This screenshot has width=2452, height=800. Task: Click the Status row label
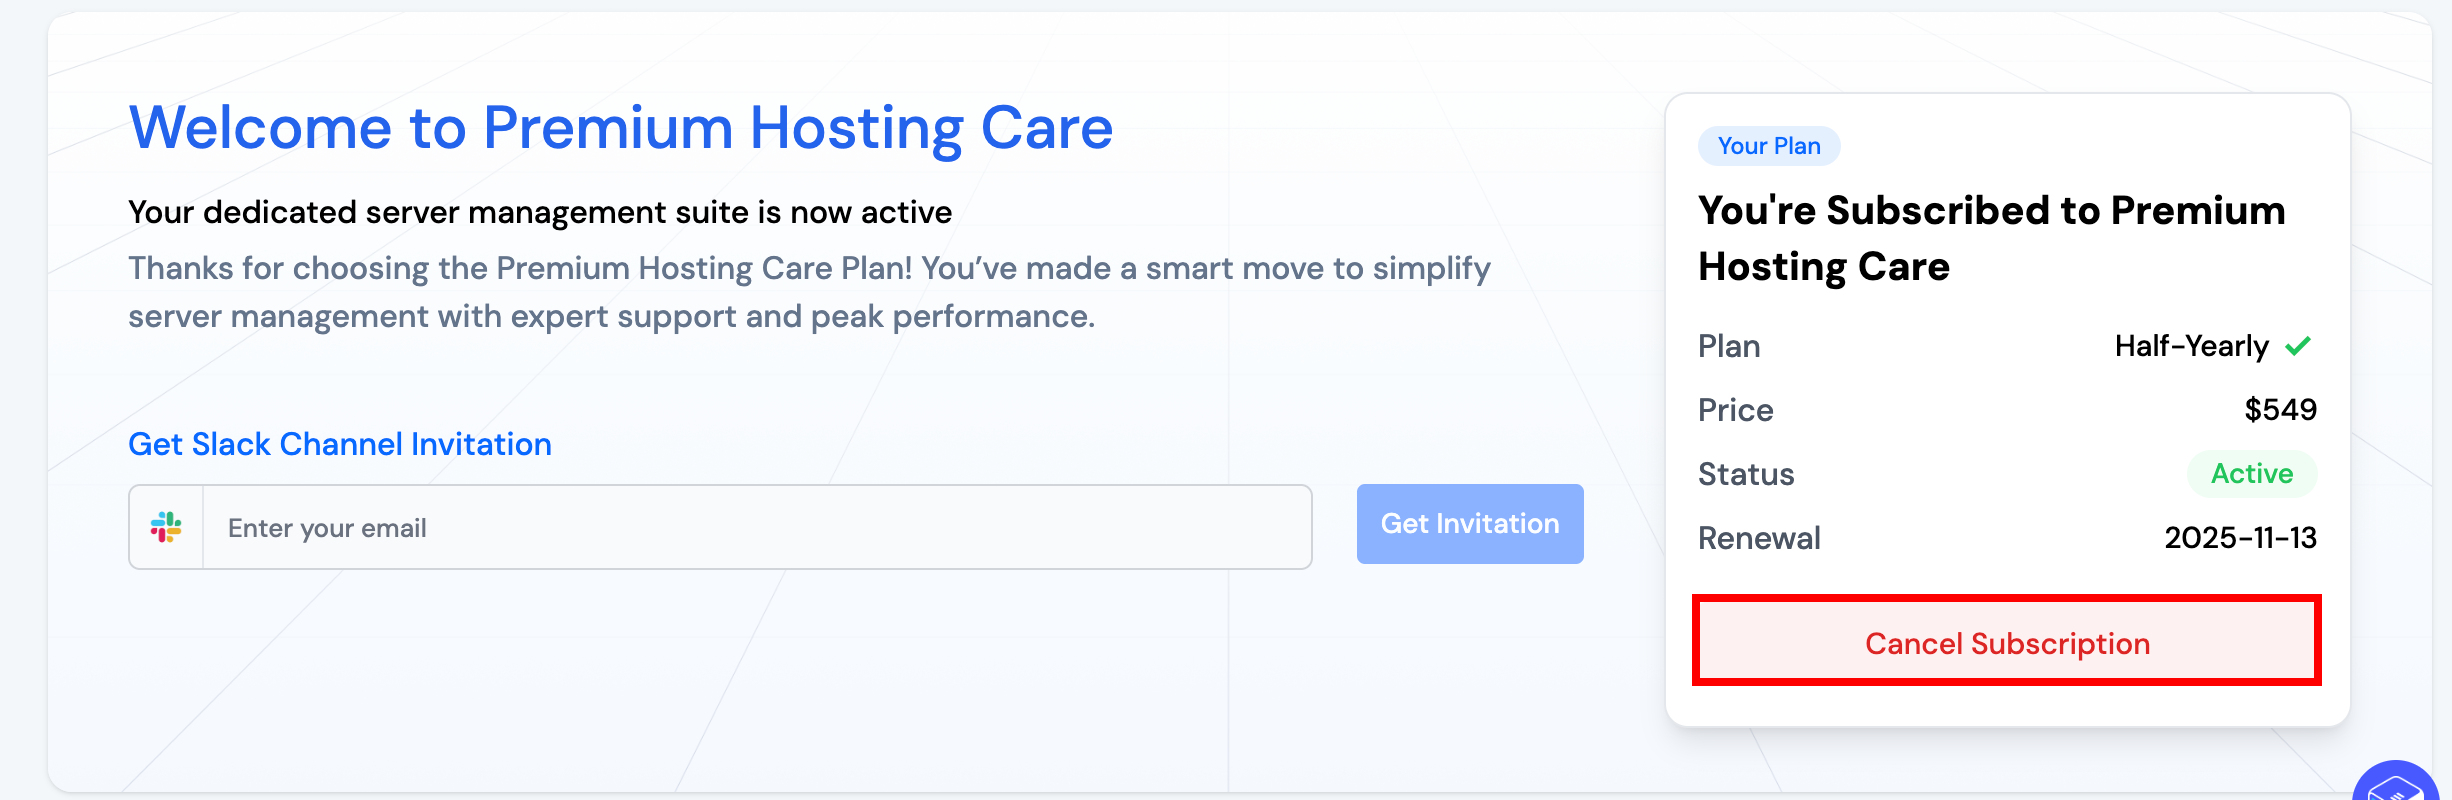1746,474
